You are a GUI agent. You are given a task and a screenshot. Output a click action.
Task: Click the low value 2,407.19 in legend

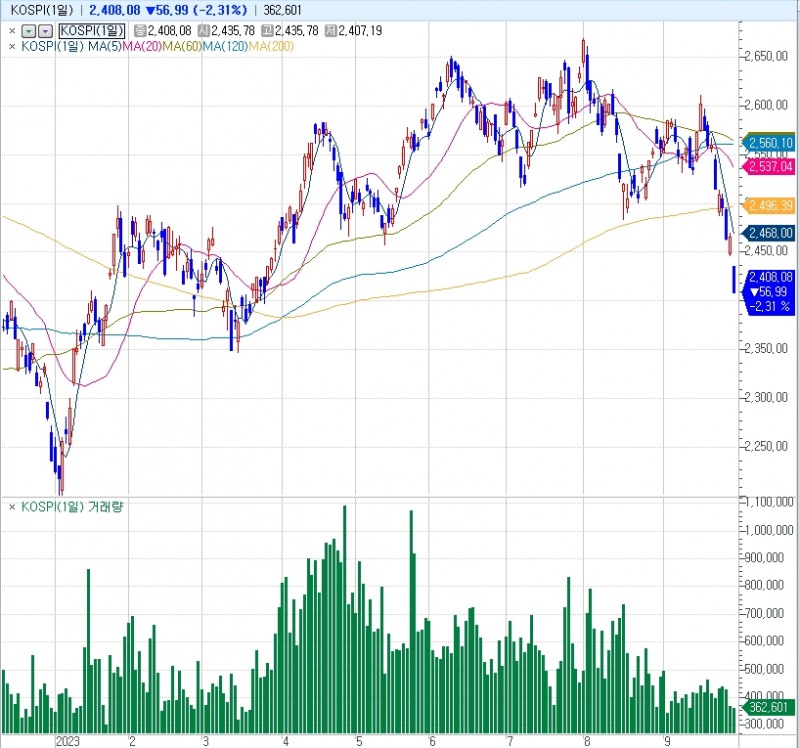[x=360, y=31]
